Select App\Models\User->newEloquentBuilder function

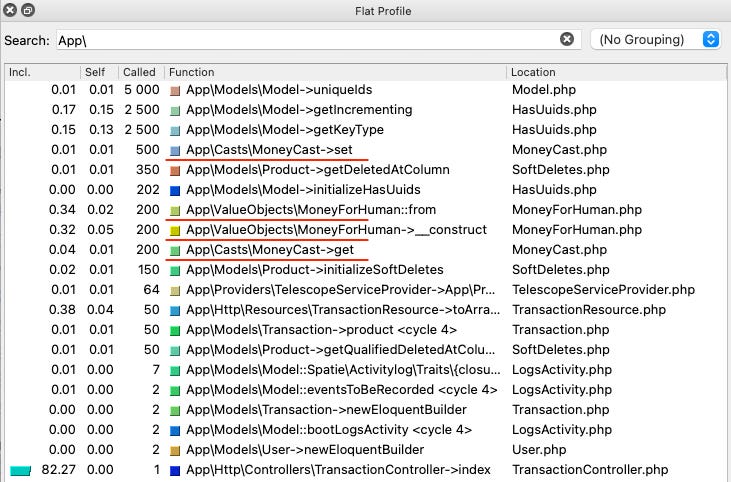[x=305, y=450]
